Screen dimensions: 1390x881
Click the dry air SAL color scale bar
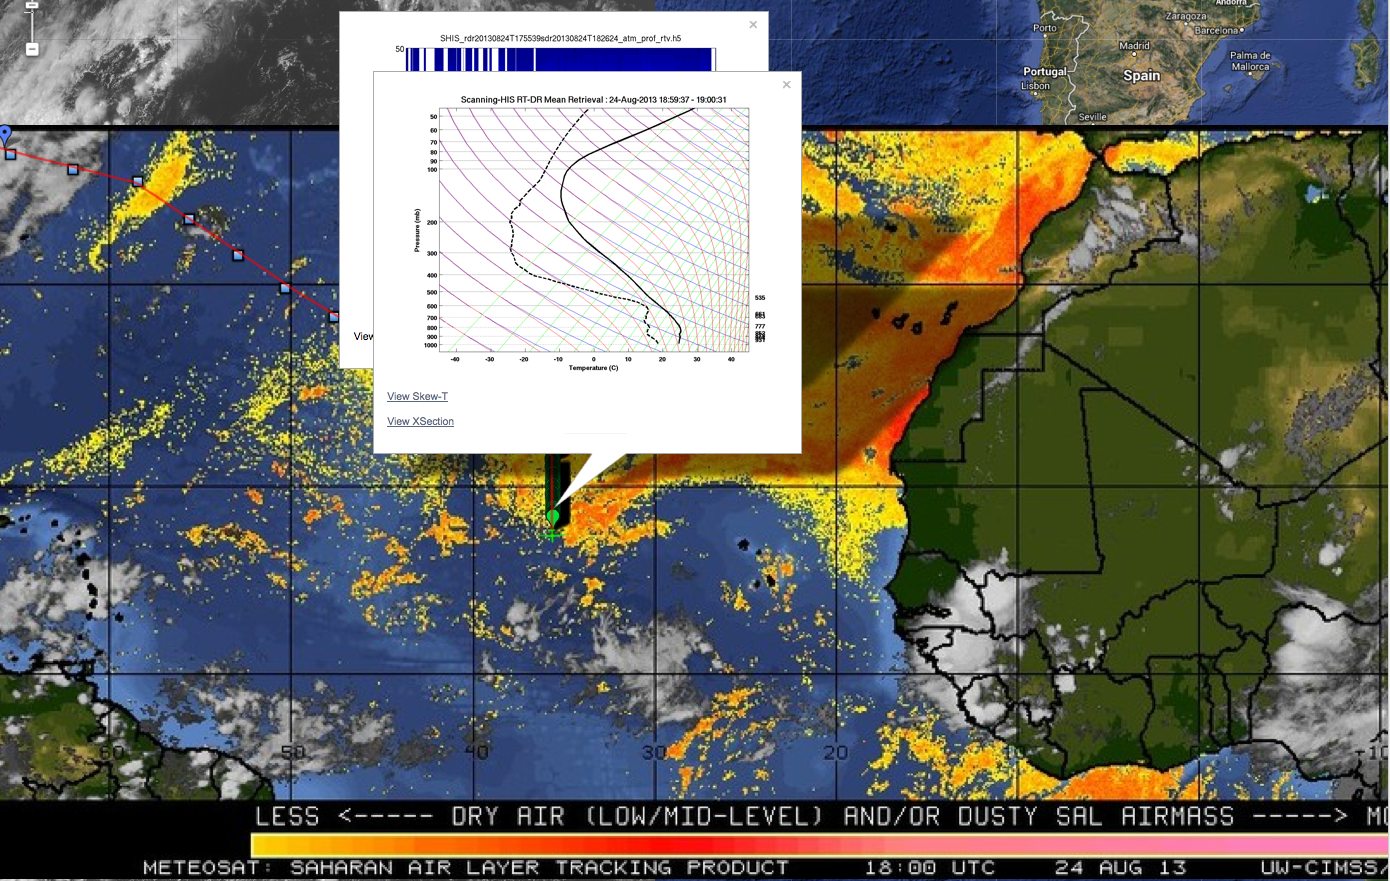tap(800, 845)
